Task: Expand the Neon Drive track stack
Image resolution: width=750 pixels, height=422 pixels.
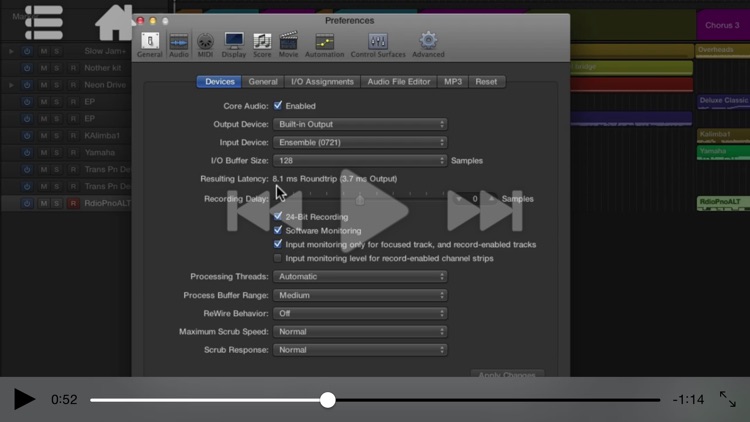Action: pos(11,85)
